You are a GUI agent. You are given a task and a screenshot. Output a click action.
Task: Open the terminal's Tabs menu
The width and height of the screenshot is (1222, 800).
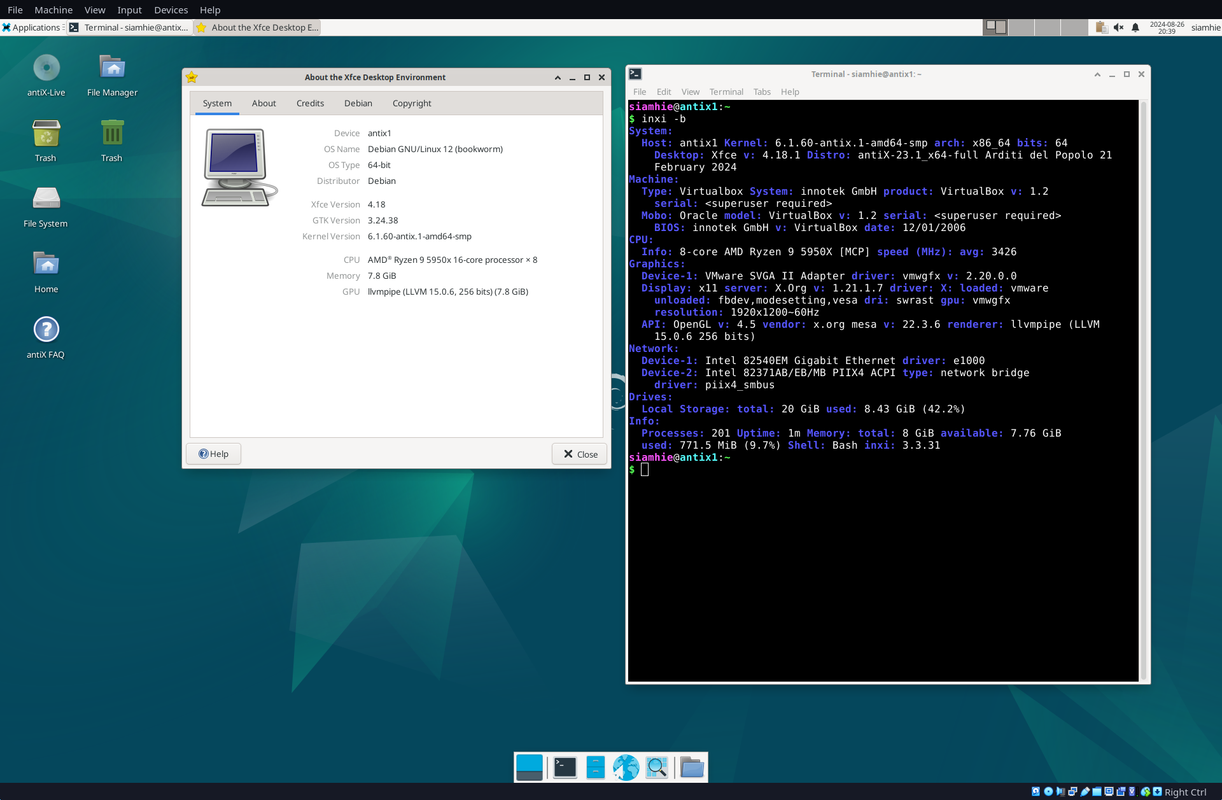(x=762, y=92)
